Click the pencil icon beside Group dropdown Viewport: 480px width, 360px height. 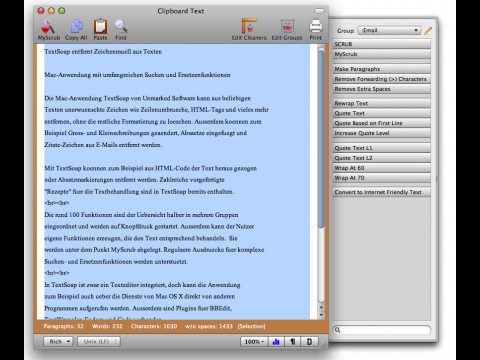coord(428,31)
